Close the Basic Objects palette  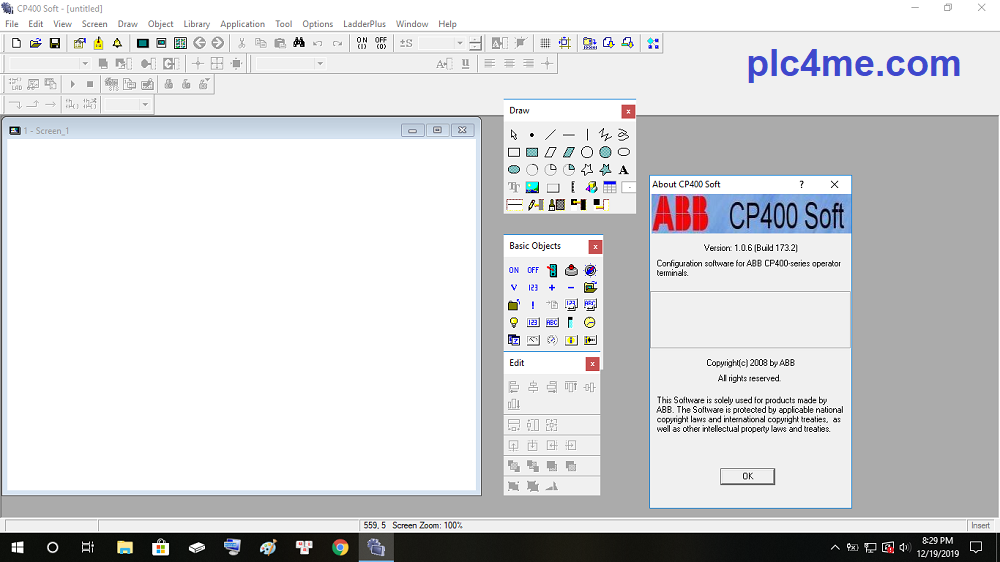595,247
